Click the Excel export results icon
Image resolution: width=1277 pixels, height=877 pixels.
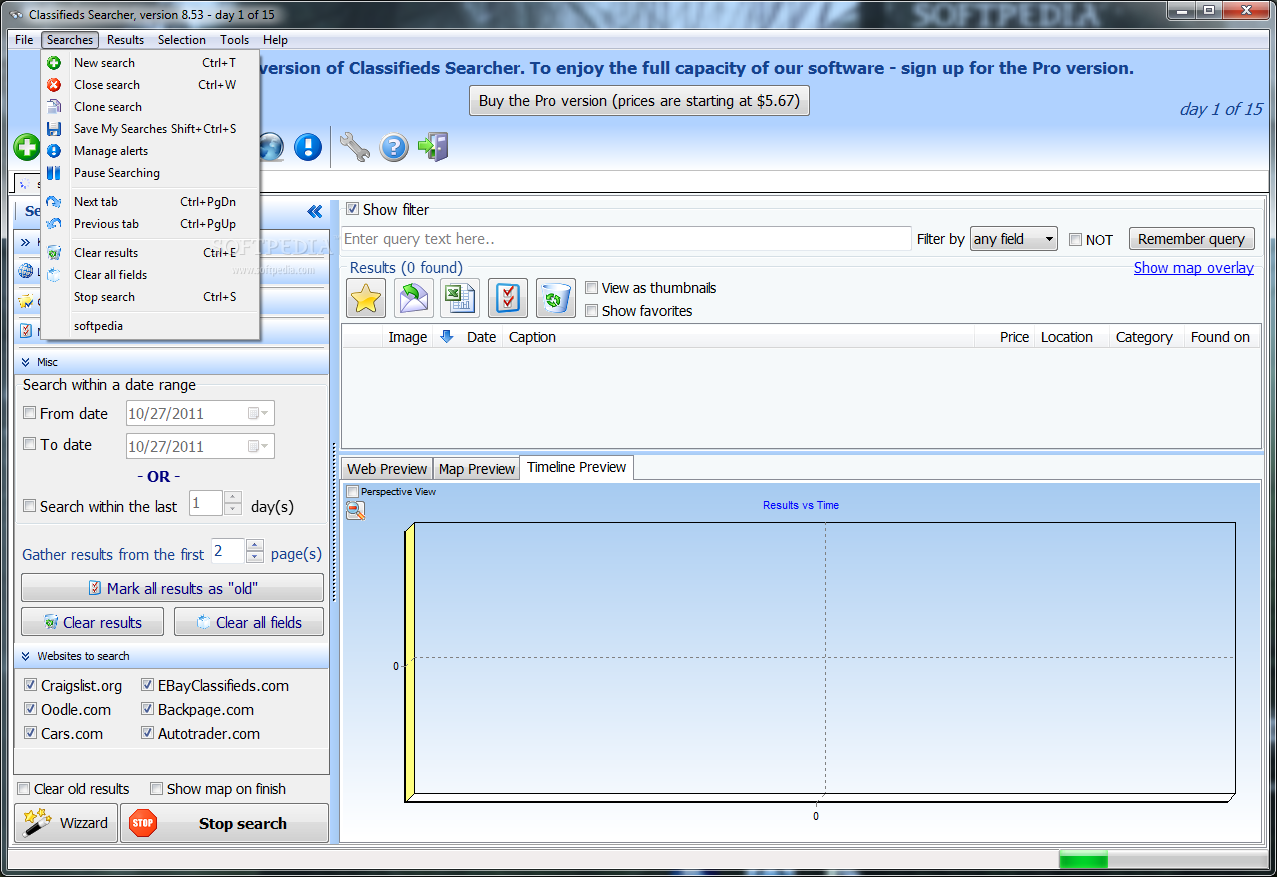point(460,298)
